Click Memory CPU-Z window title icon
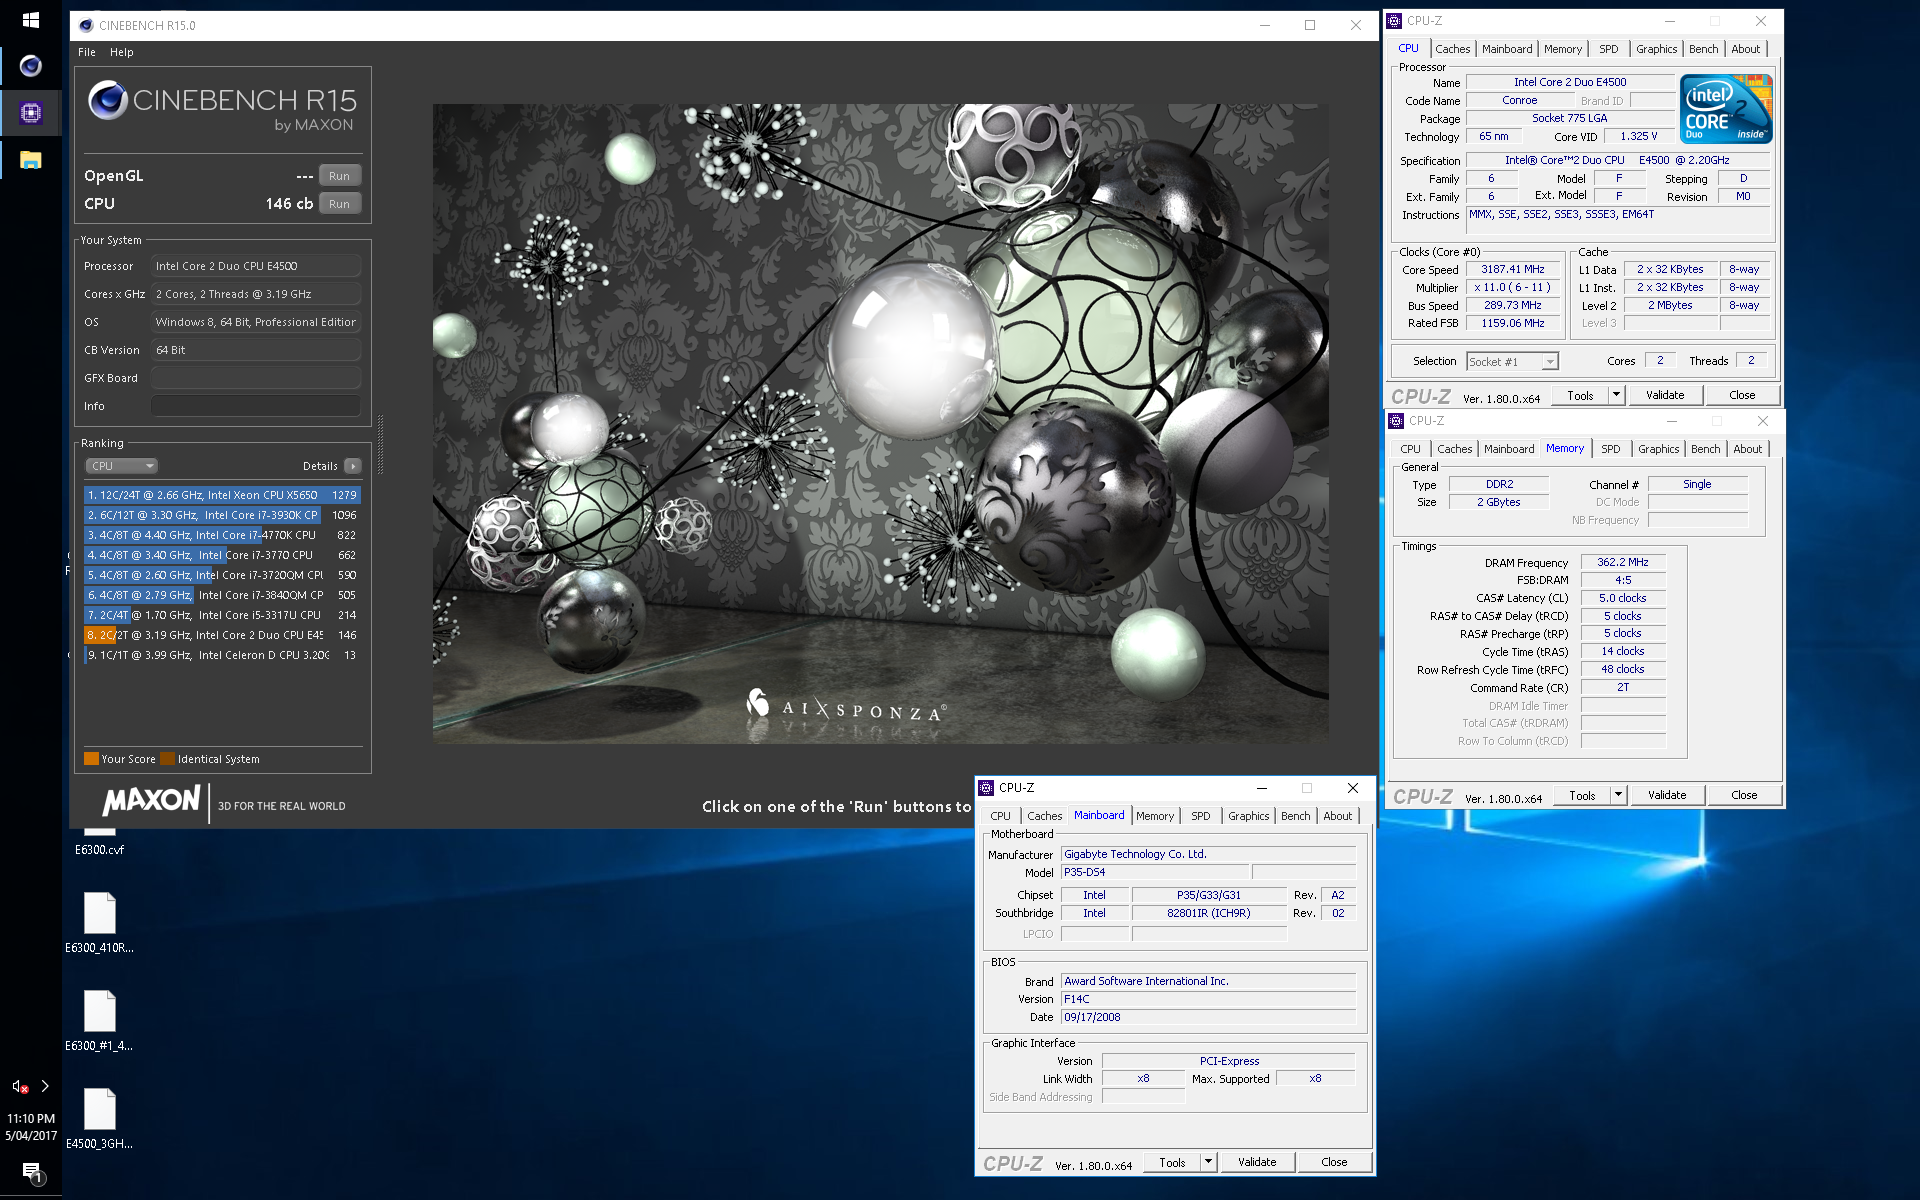The image size is (1920, 1200). [x=1396, y=421]
